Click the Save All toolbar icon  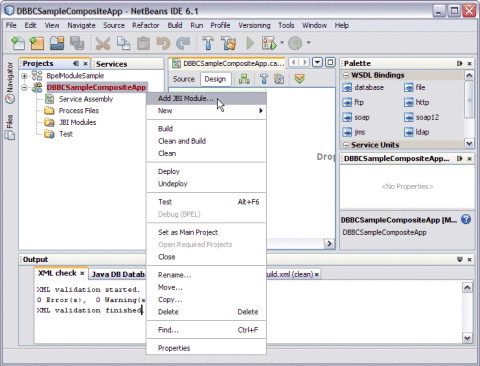click(77, 43)
